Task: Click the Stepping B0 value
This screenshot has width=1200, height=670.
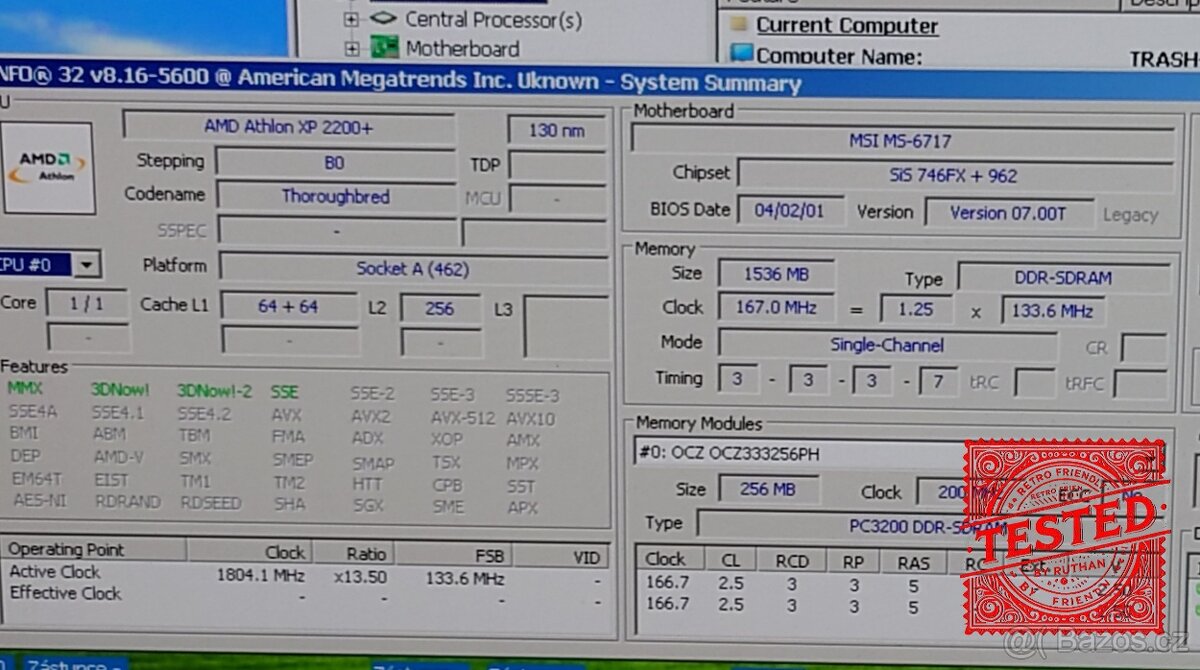Action: tap(334, 162)
